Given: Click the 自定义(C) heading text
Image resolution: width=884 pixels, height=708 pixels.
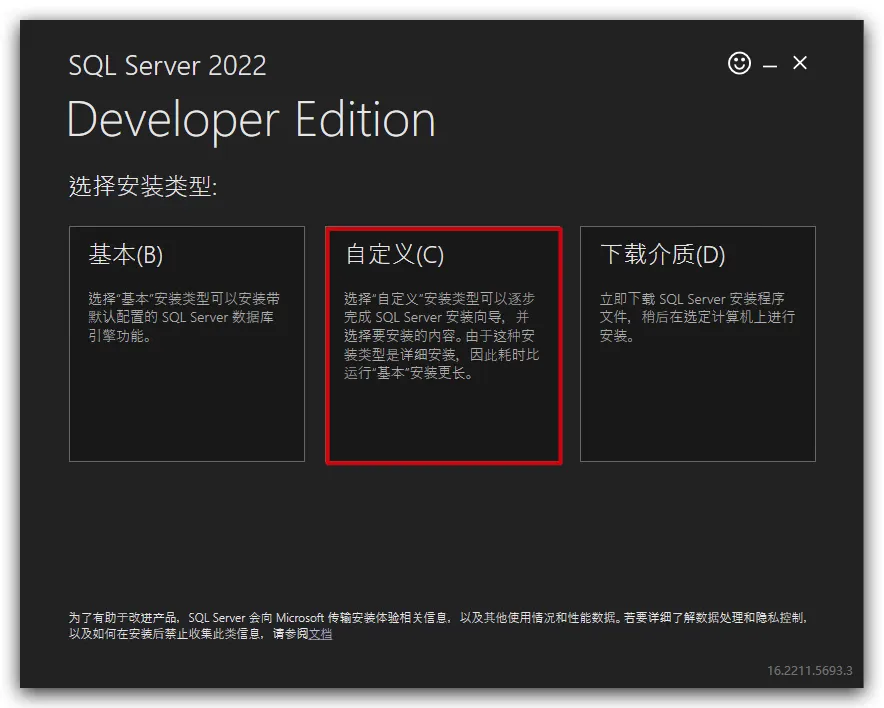Looking at the screenshot, I should 394,255.
